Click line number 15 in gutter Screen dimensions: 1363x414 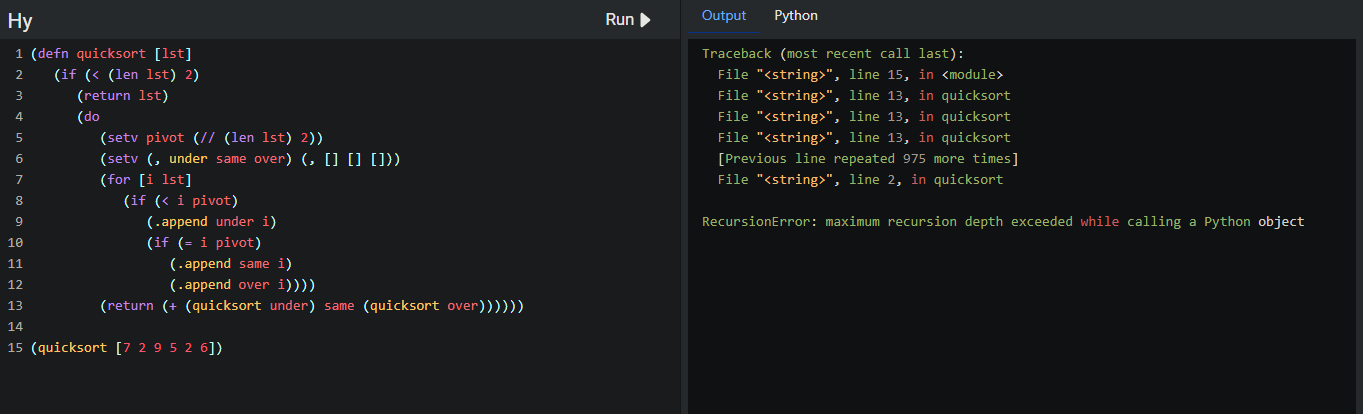[x=14, y=348]
